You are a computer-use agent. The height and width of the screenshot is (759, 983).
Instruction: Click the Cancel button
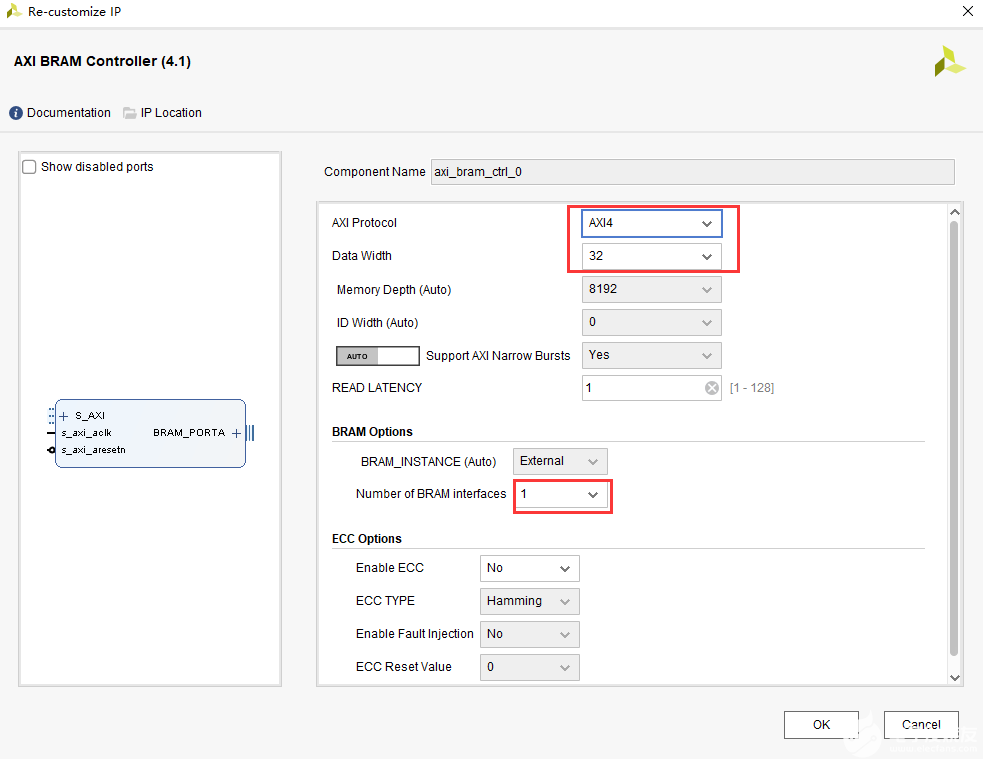(x=921, y=725)
